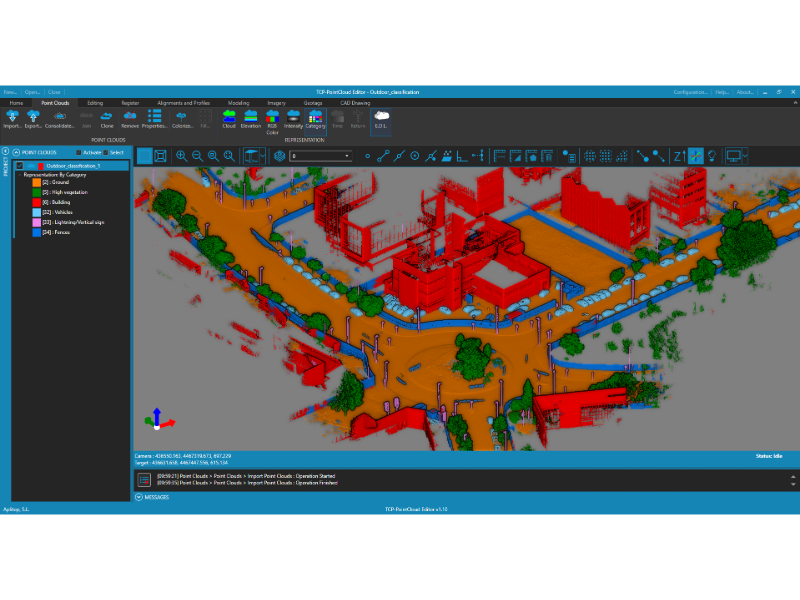
Task: Toggle the Activate checkbox
Action: click(x=79, y=153)
